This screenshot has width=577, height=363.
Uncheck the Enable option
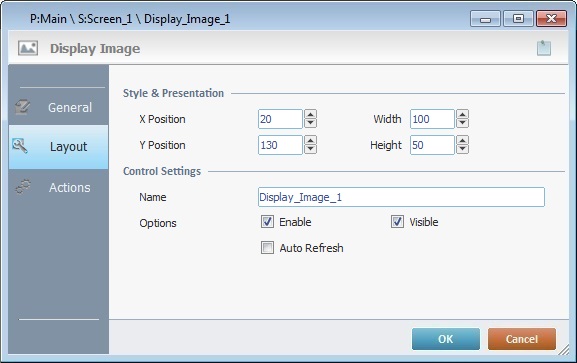click(x=267, y=222)
